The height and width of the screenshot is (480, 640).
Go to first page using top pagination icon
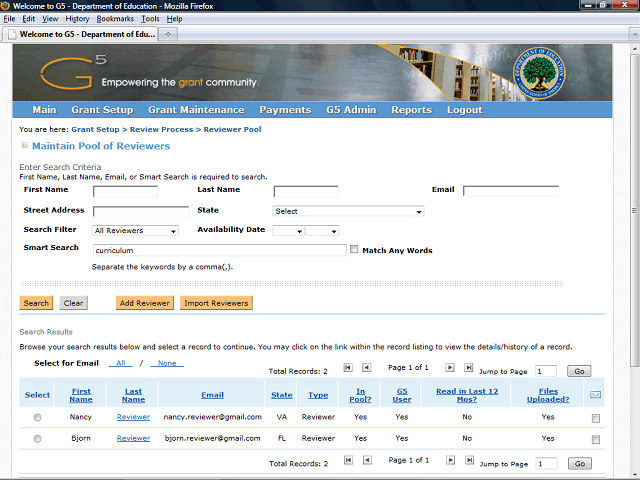[348, 368]
